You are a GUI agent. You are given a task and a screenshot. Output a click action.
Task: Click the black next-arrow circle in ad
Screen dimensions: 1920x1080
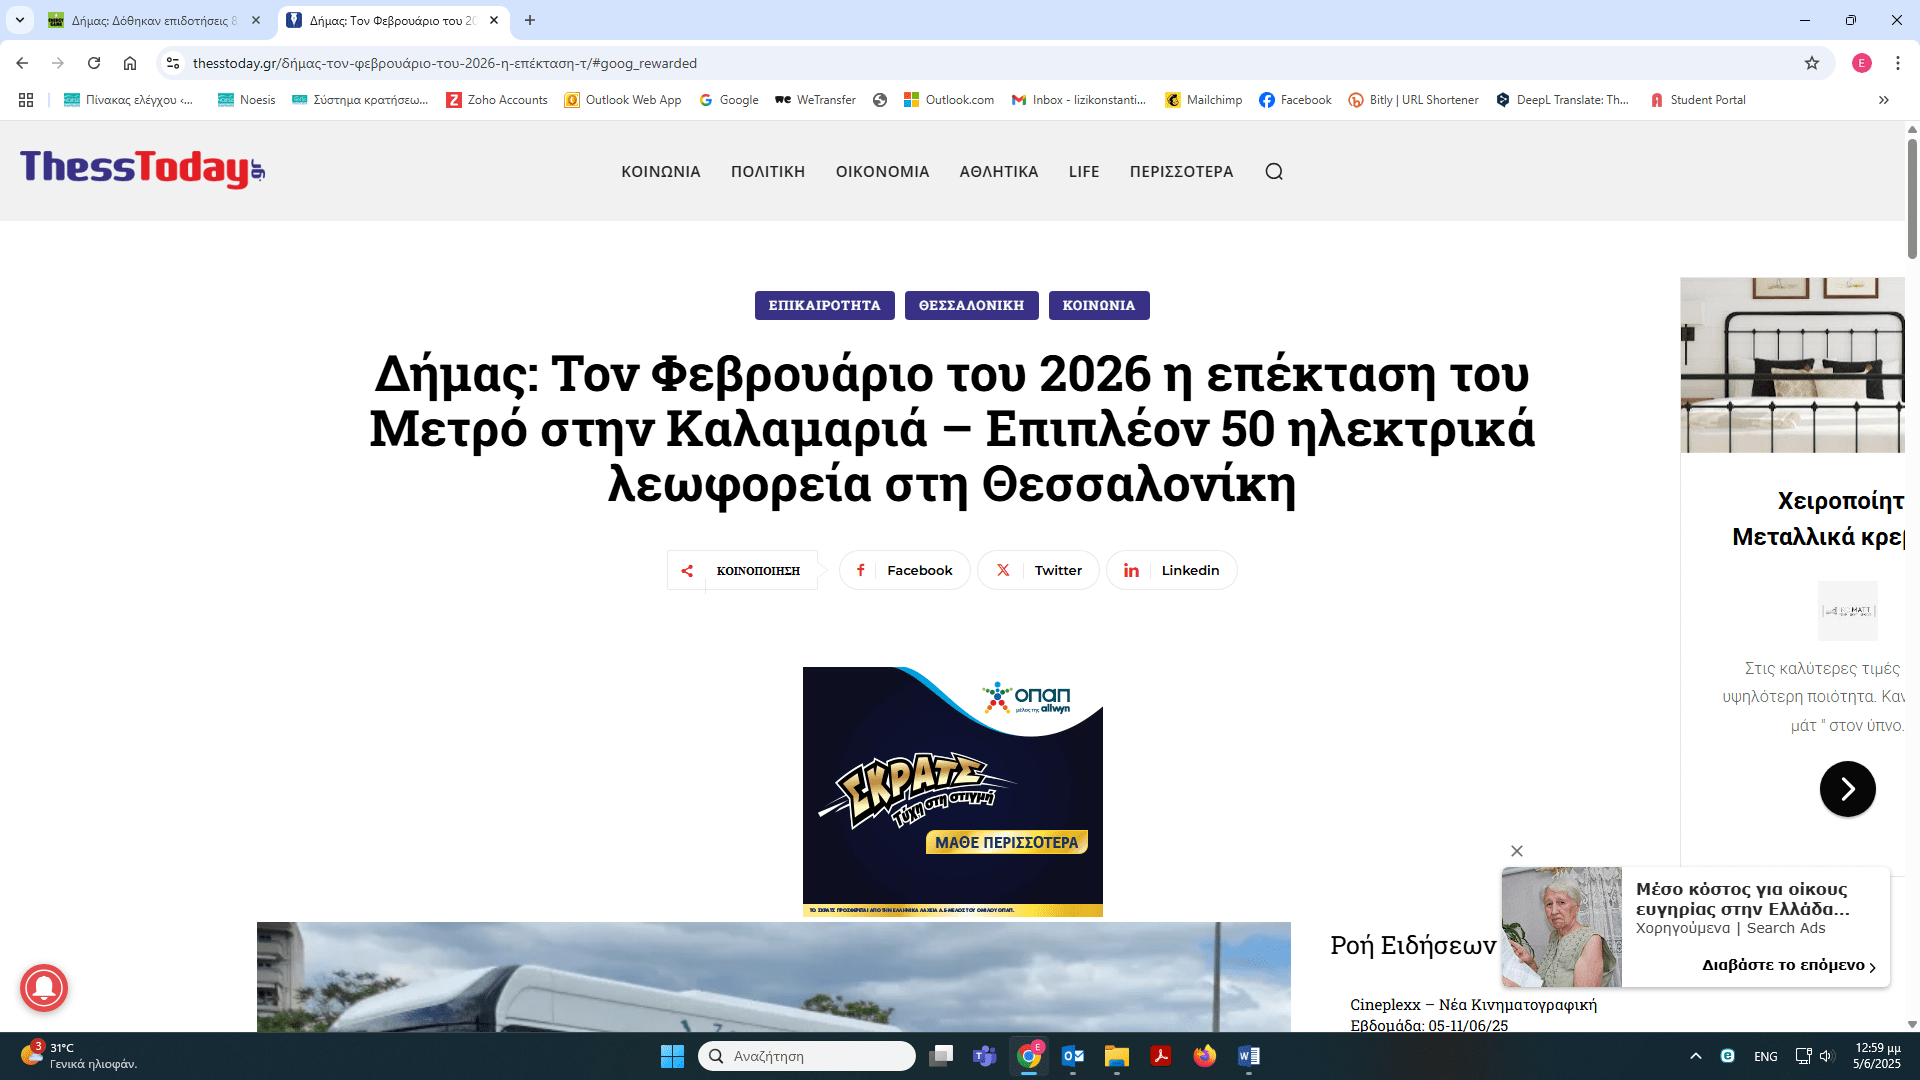coord(1846,789)
